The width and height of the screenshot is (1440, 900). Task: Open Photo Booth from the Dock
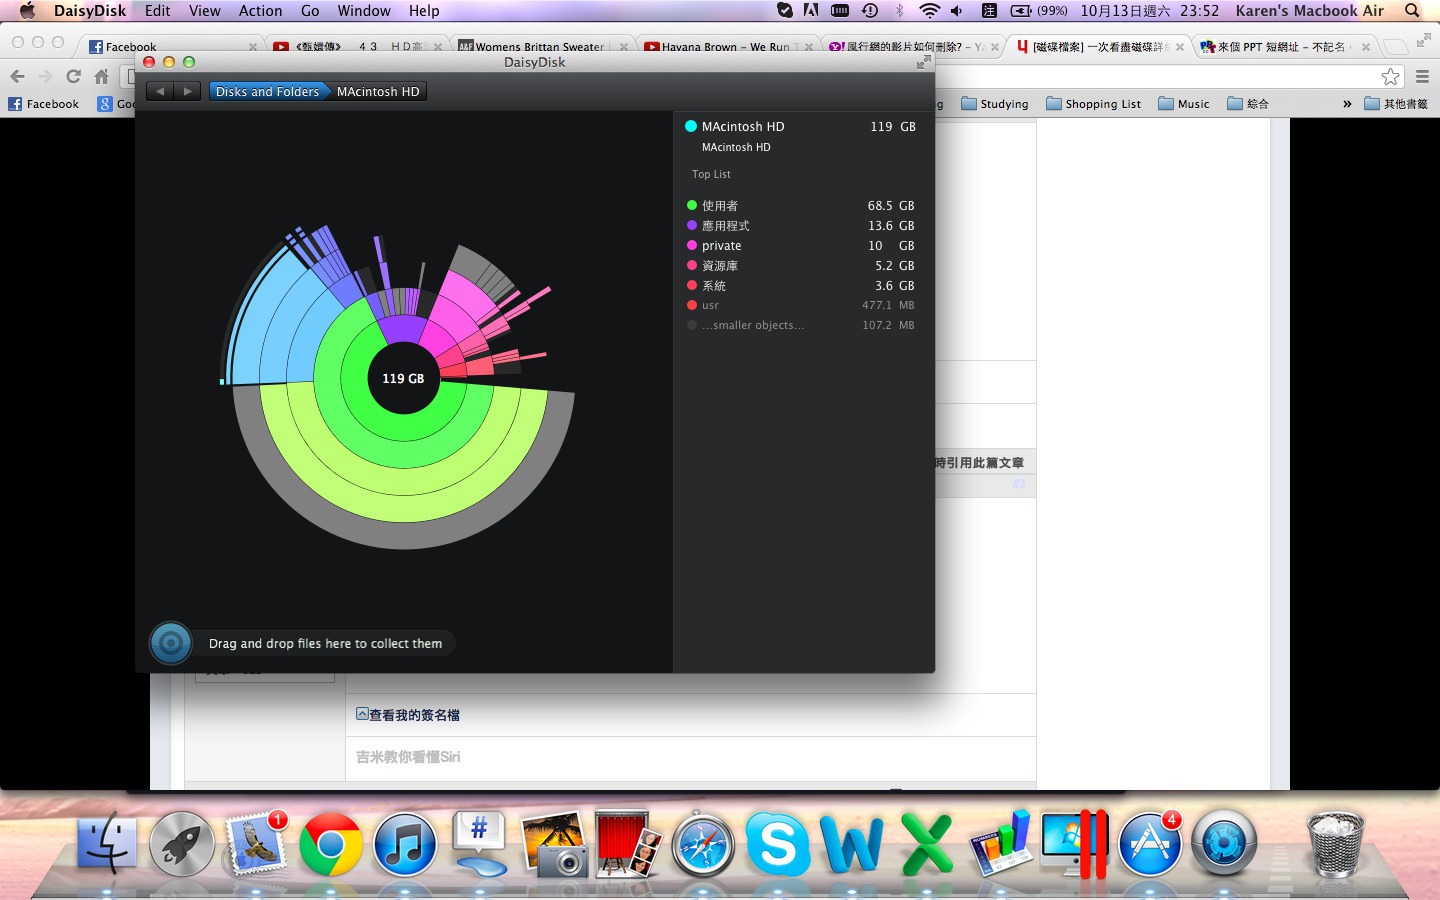628,844
